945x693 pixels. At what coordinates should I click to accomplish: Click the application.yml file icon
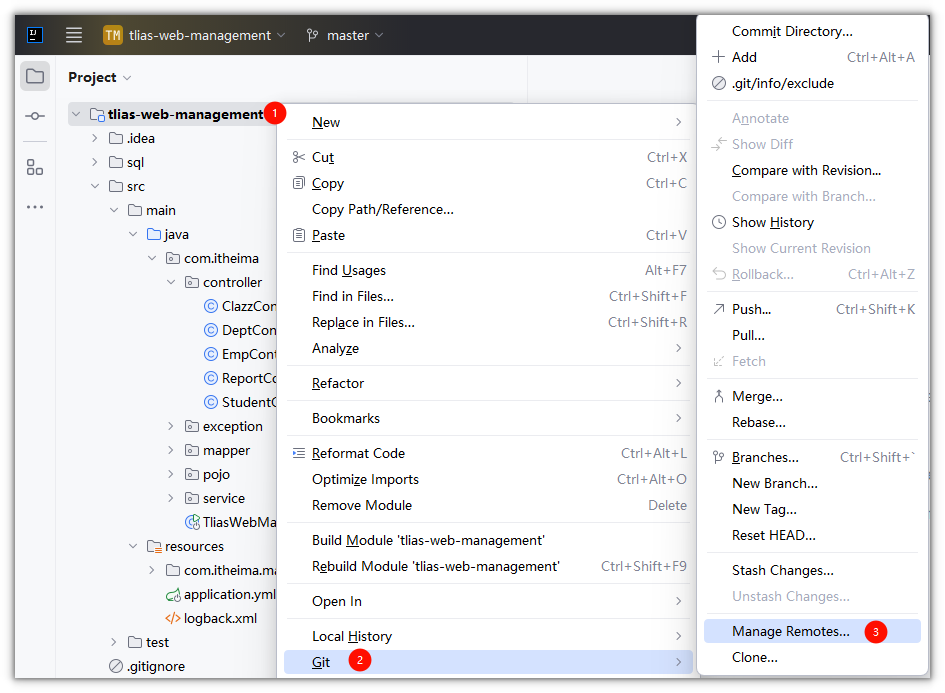tap(173, 595)
